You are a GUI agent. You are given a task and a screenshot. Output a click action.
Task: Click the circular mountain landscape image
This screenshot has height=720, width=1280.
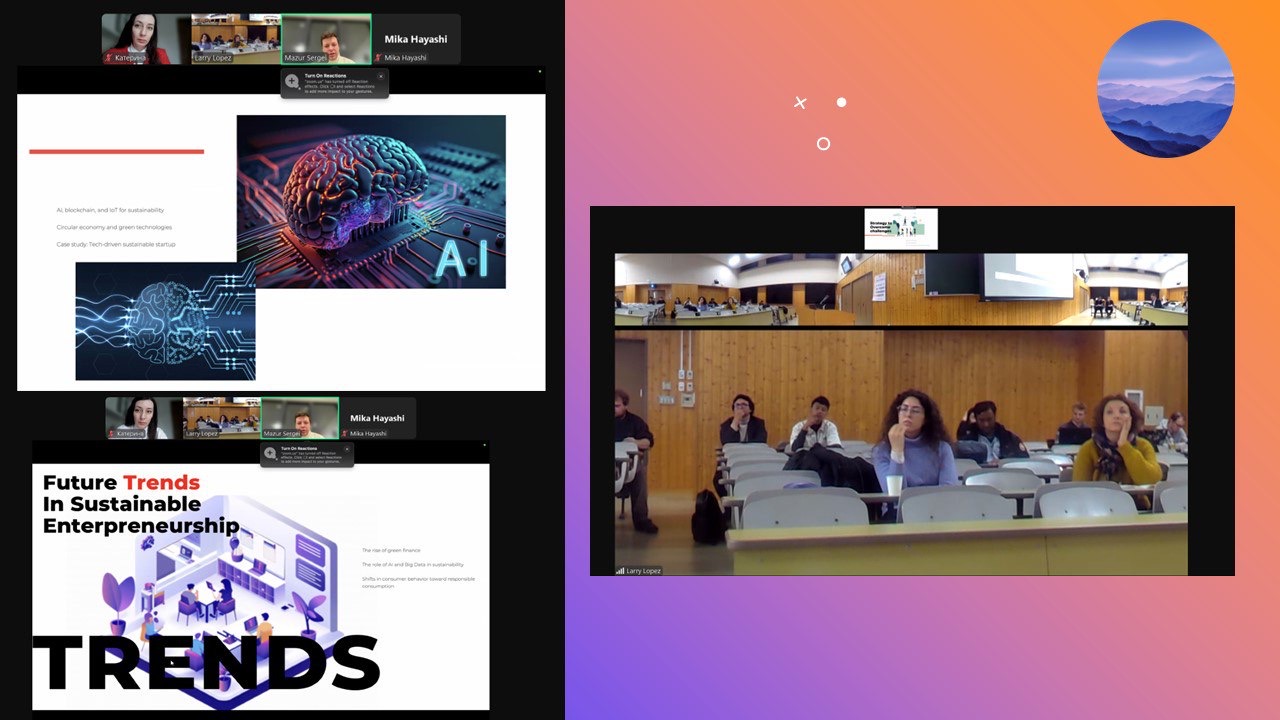tap(1165, 89)
